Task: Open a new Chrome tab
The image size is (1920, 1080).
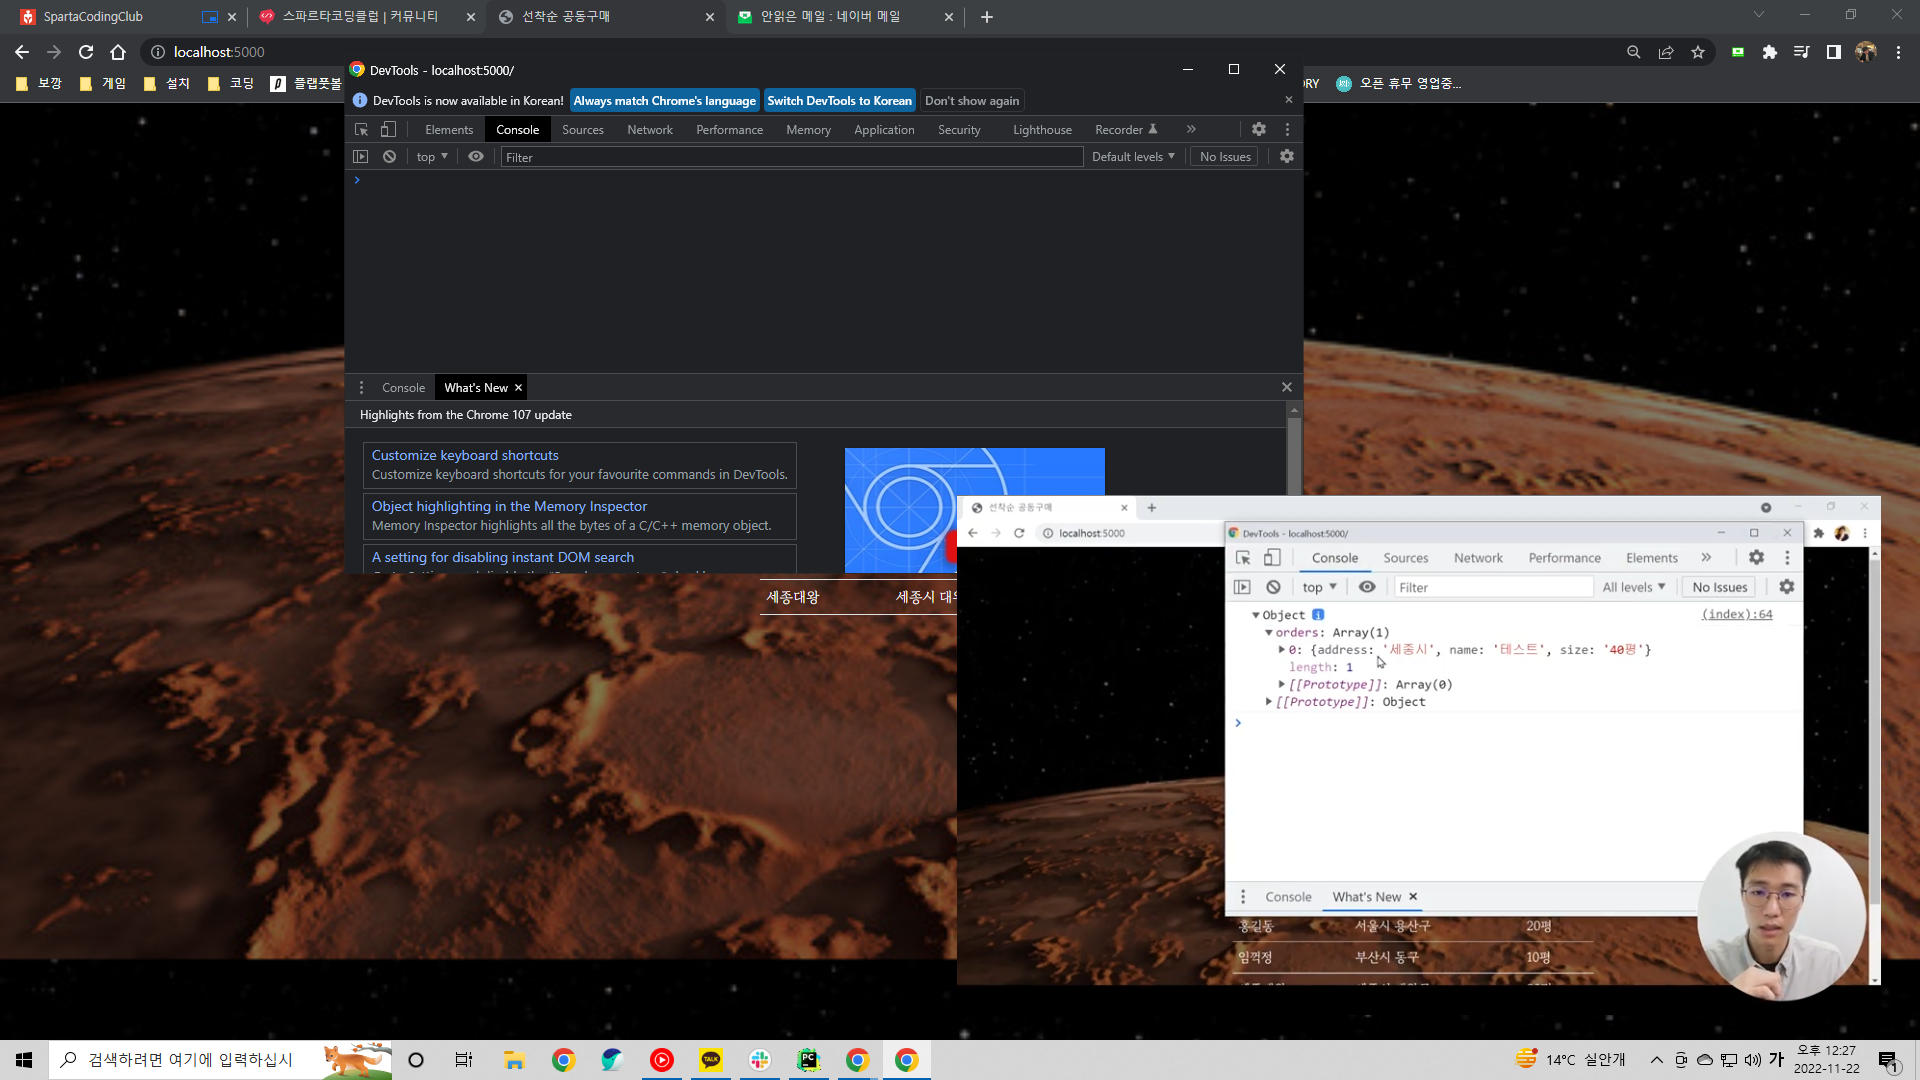Action: (x=987, y=17)
